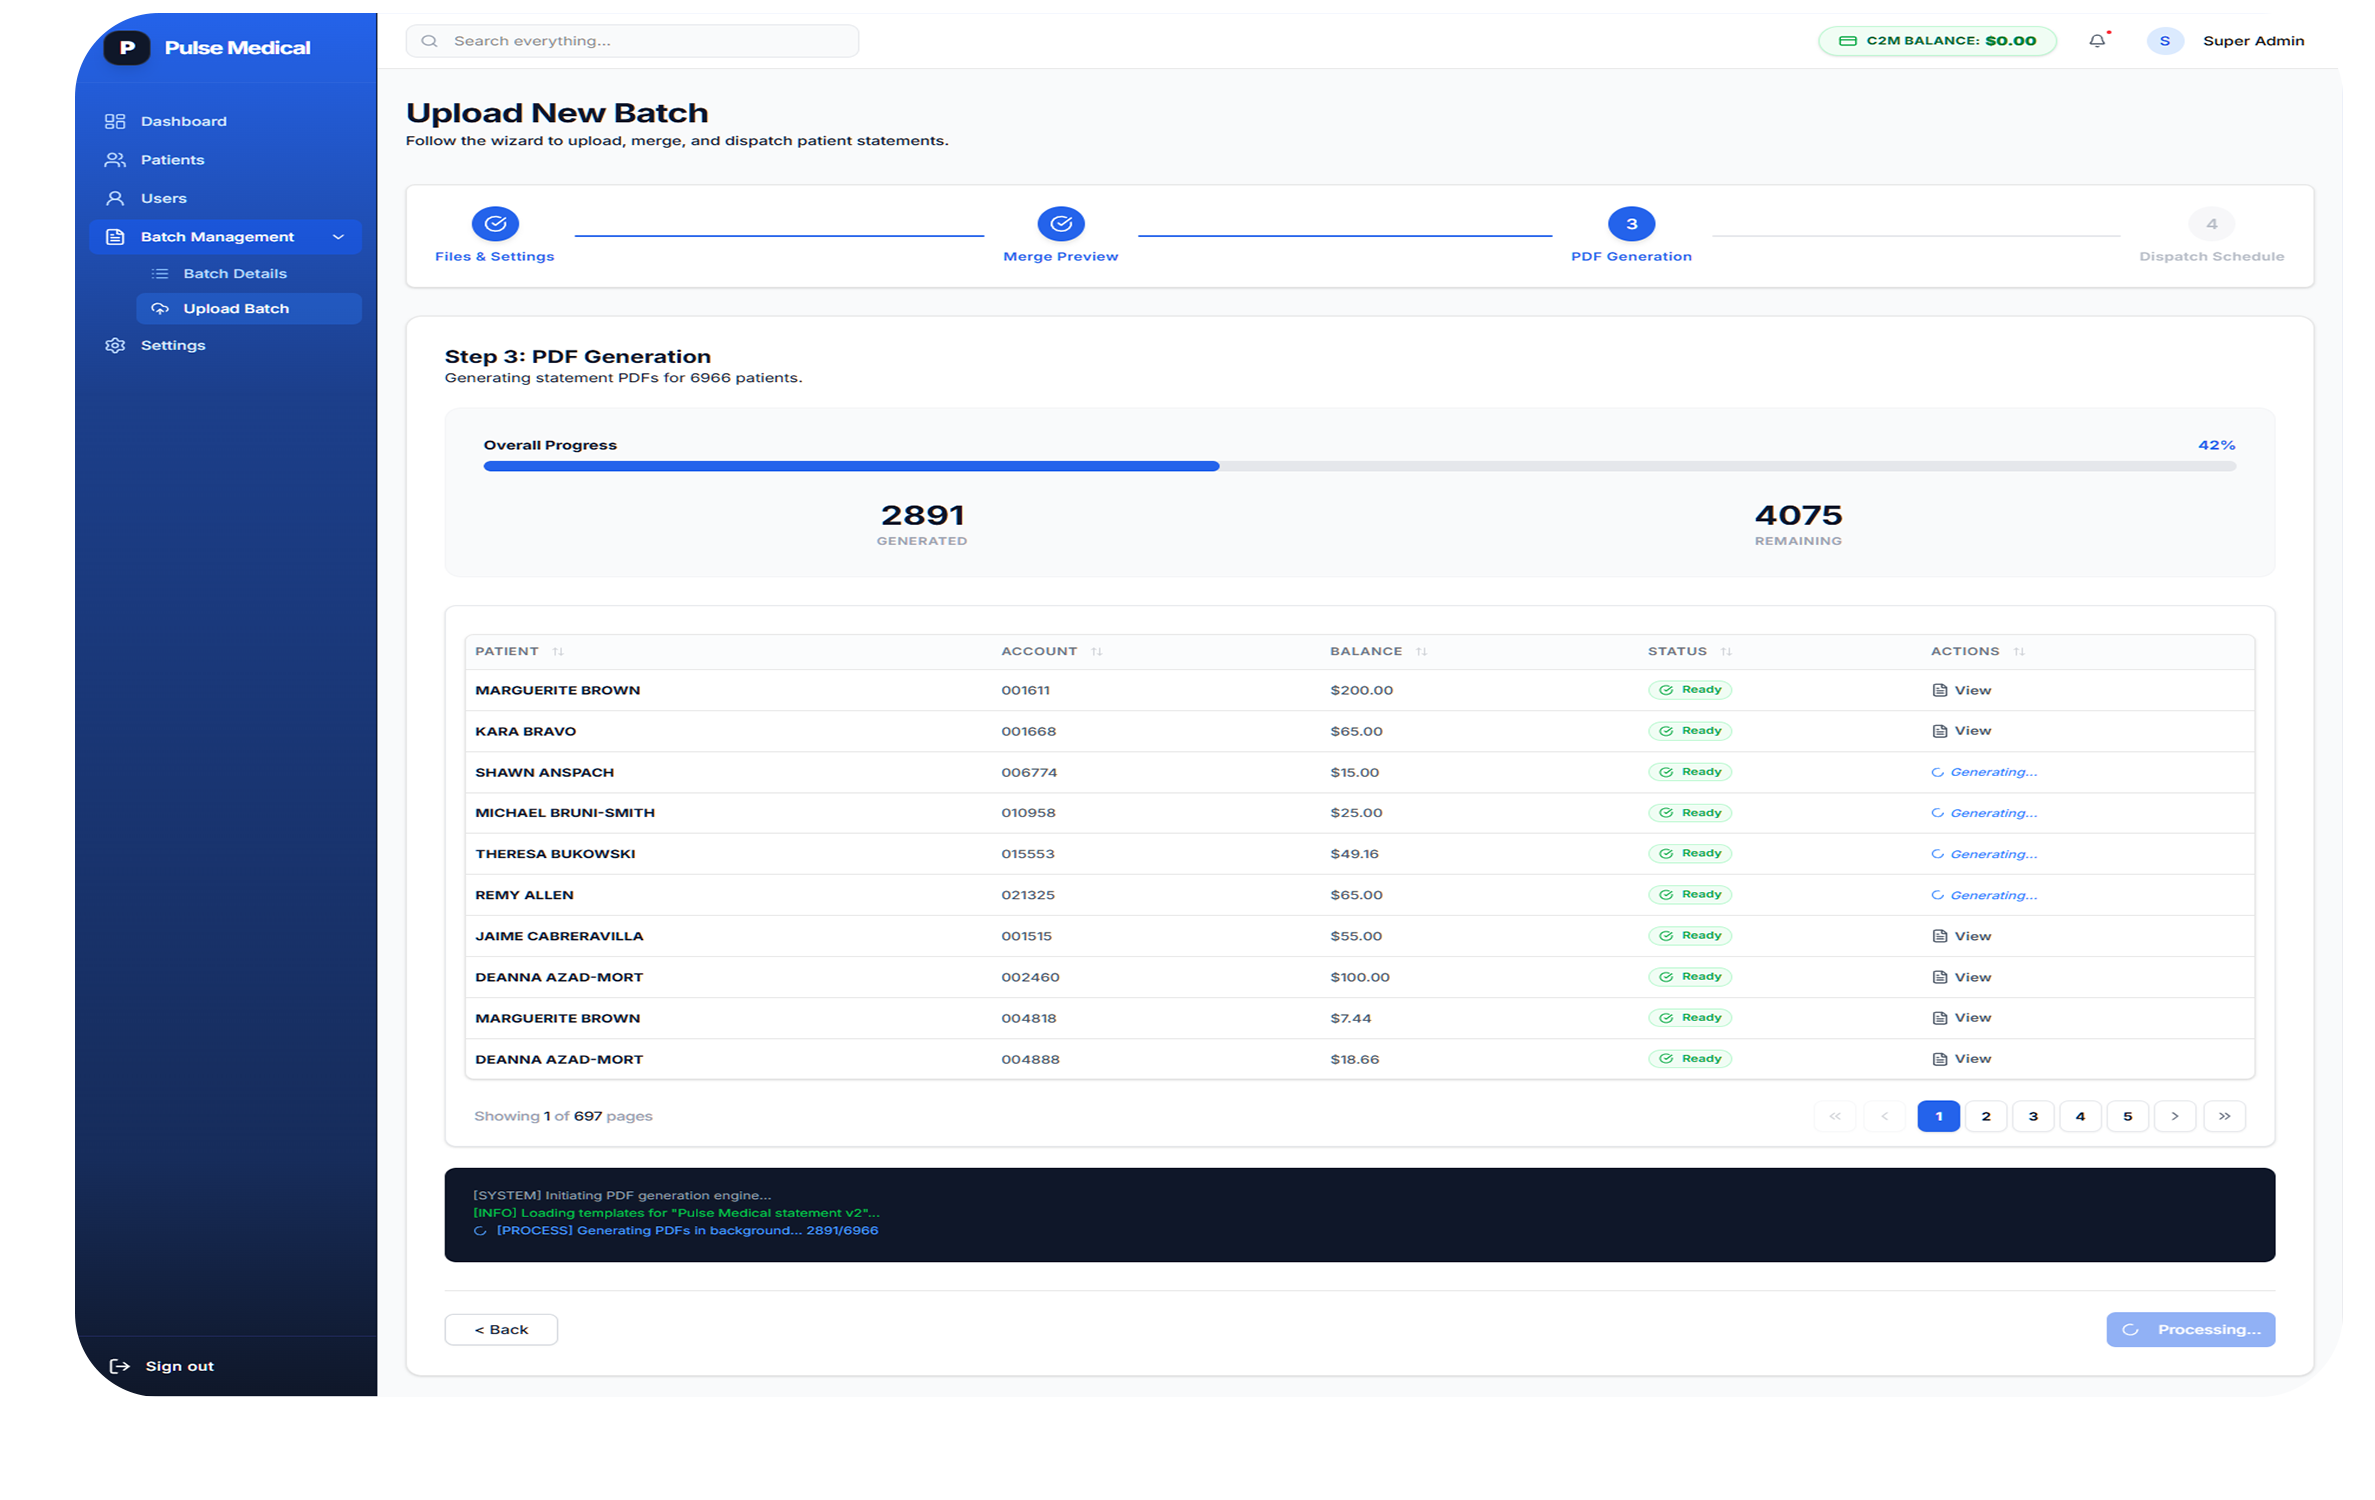Collapse the Batch Management menu chevron
Screen dimensions: 2375x1500
coord(338,237)
